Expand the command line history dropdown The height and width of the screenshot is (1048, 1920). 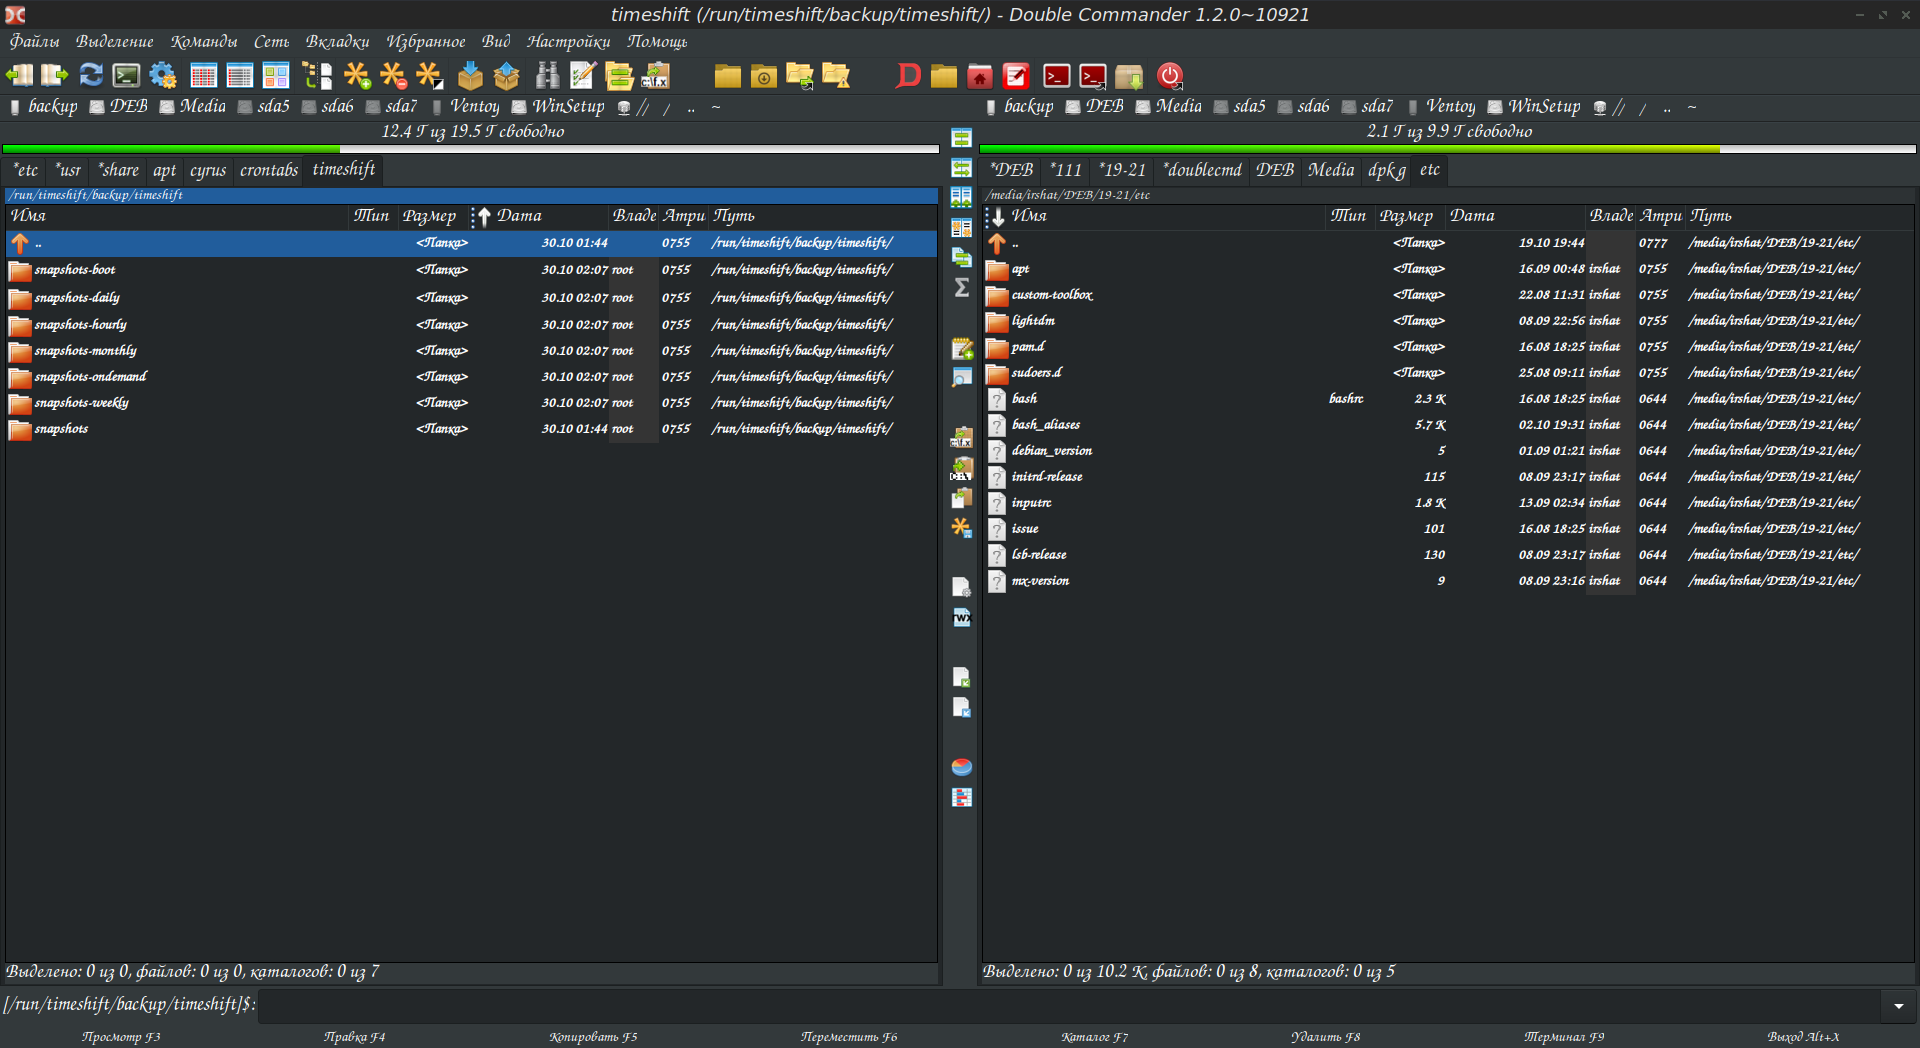[x=1898, y=1006]
